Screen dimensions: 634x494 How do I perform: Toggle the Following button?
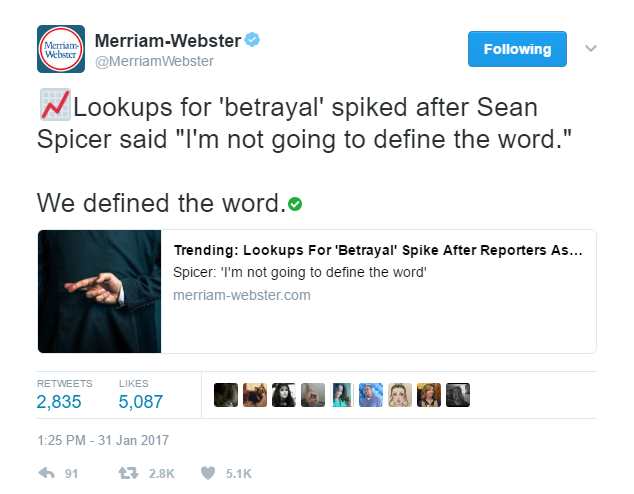(x=517, y=49)
